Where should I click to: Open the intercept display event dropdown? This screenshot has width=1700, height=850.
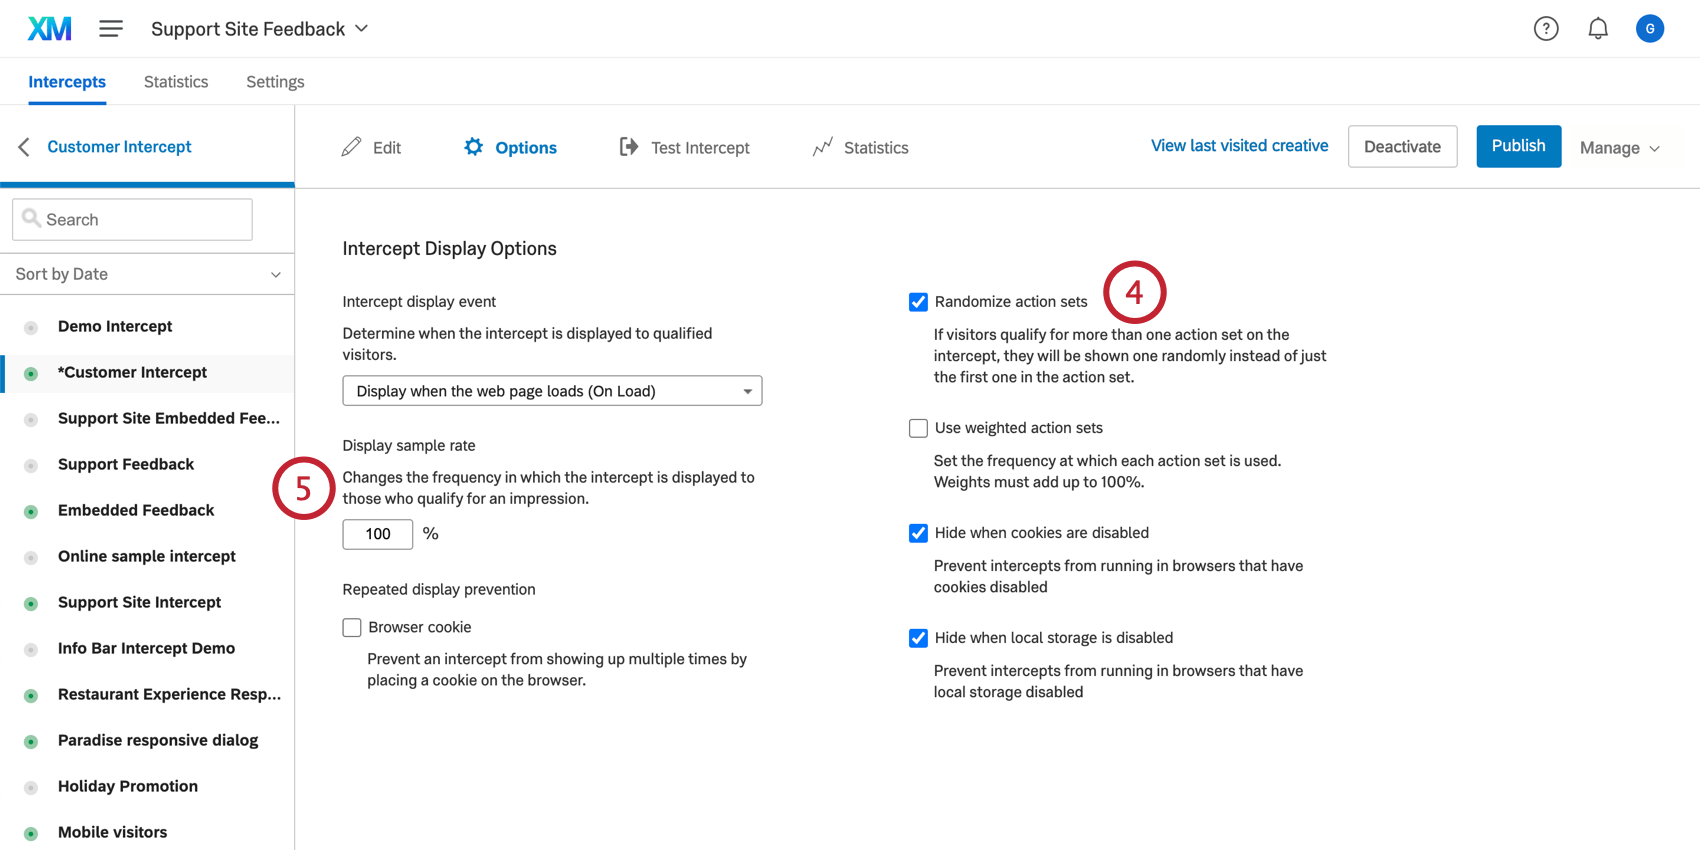(552, 391)
